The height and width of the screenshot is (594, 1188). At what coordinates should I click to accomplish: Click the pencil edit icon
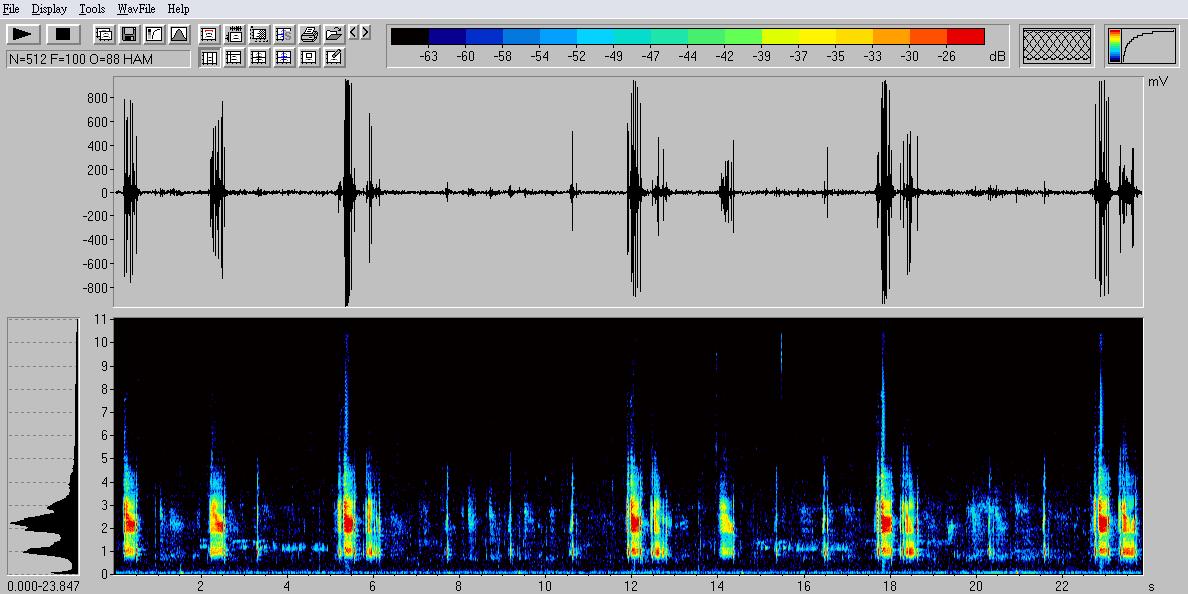pyautogui.click(x=334, y=58)
